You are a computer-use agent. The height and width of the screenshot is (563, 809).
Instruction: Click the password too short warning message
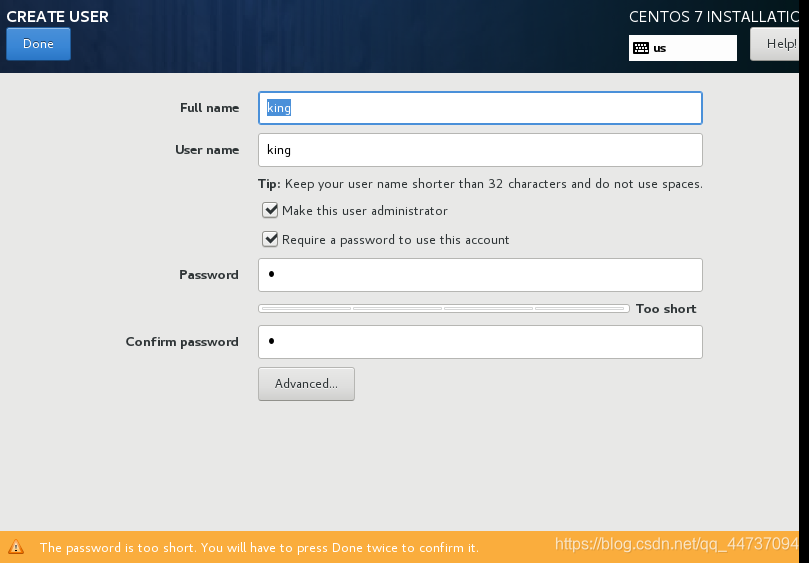259,548
